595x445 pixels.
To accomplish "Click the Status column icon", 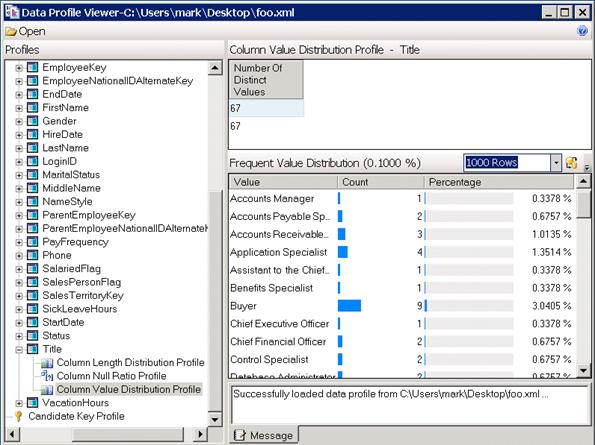I will point(33,336).
